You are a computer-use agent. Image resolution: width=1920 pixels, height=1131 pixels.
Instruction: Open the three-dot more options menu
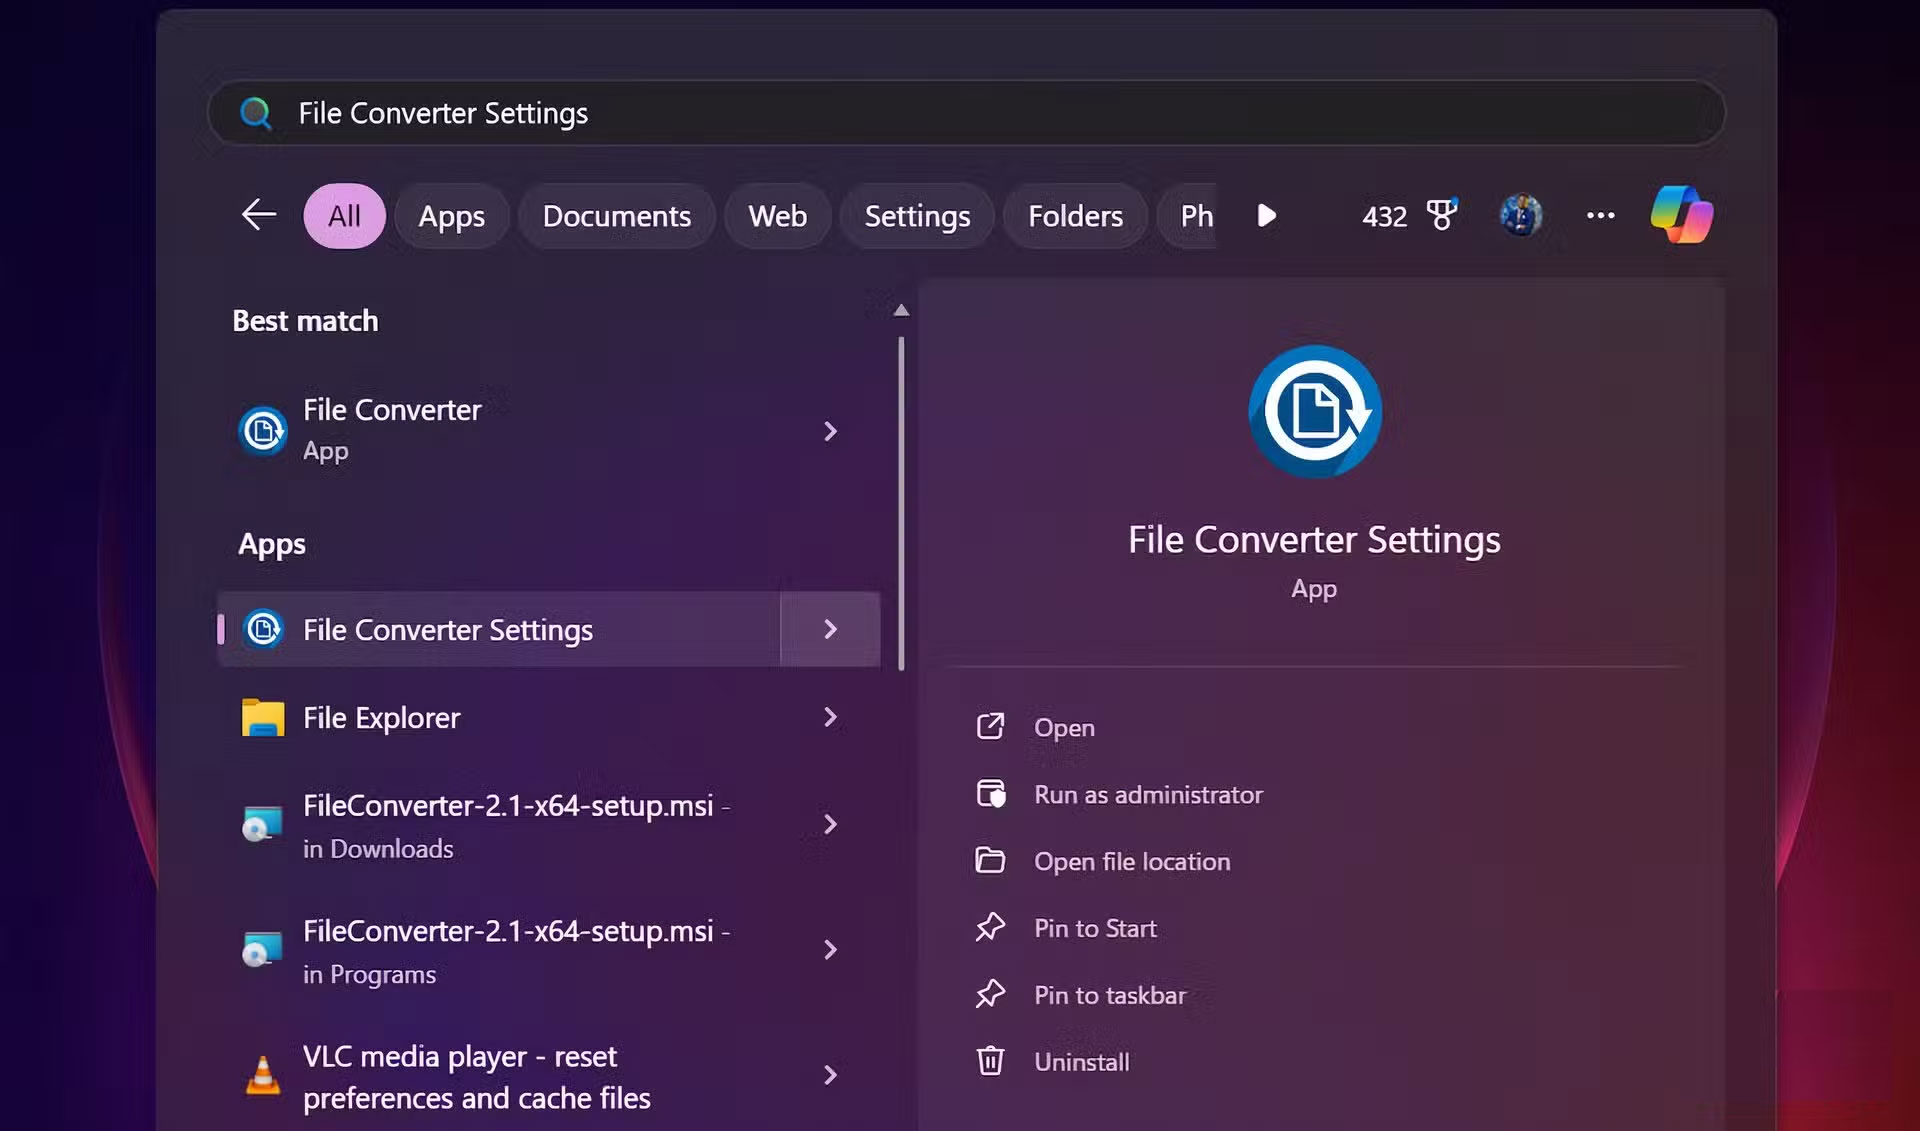1600,215
